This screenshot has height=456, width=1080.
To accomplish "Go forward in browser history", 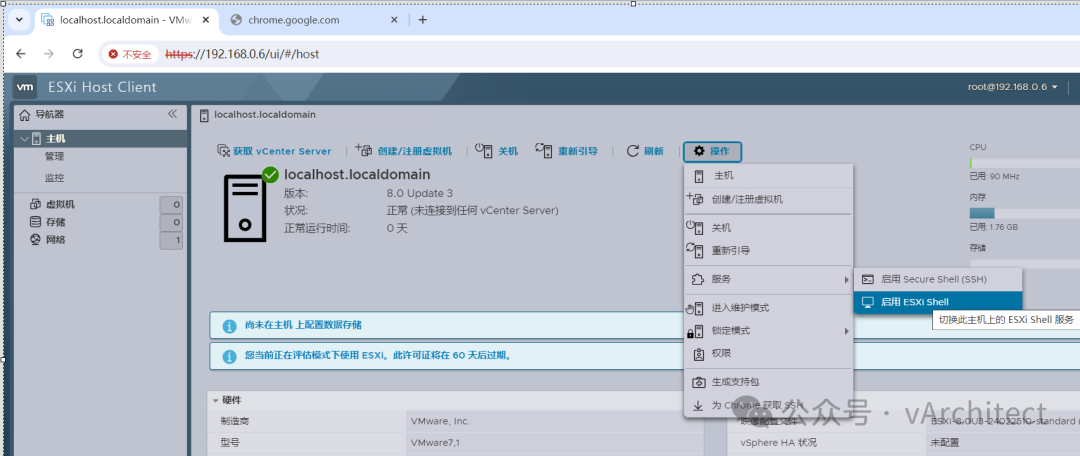I will click(49, 54).
